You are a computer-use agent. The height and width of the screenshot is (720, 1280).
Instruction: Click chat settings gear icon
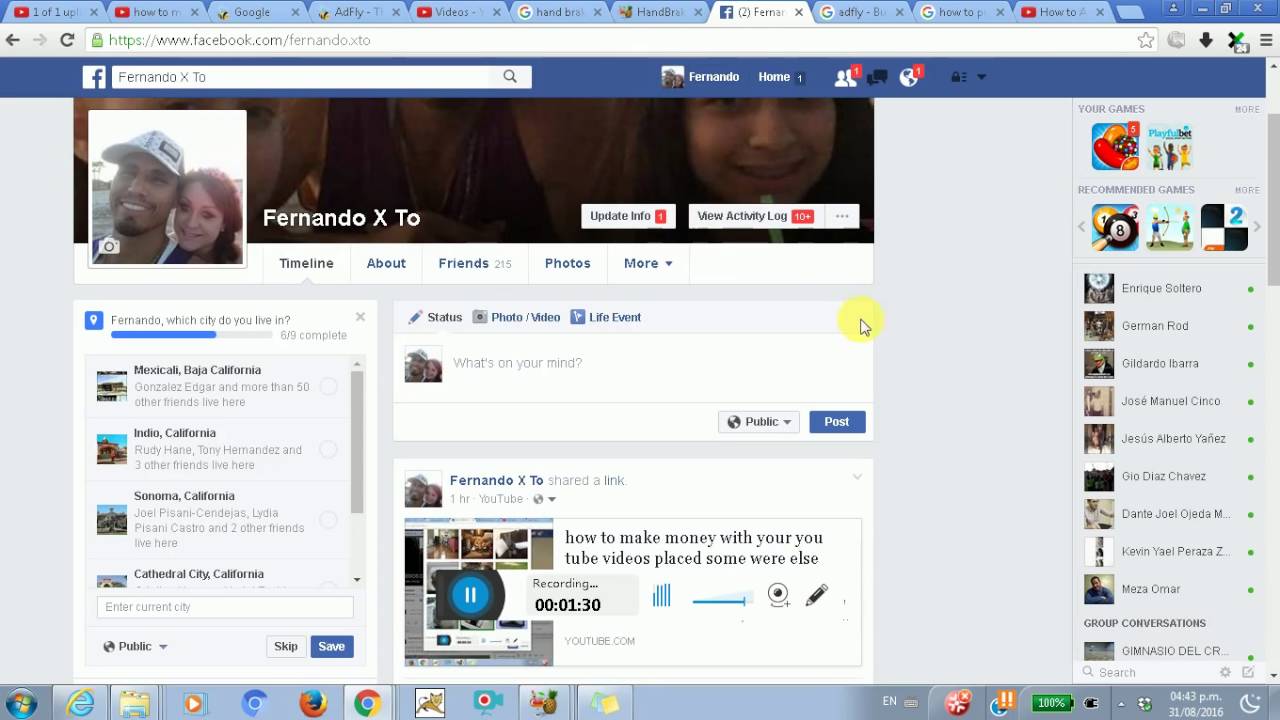point(1225,673)
